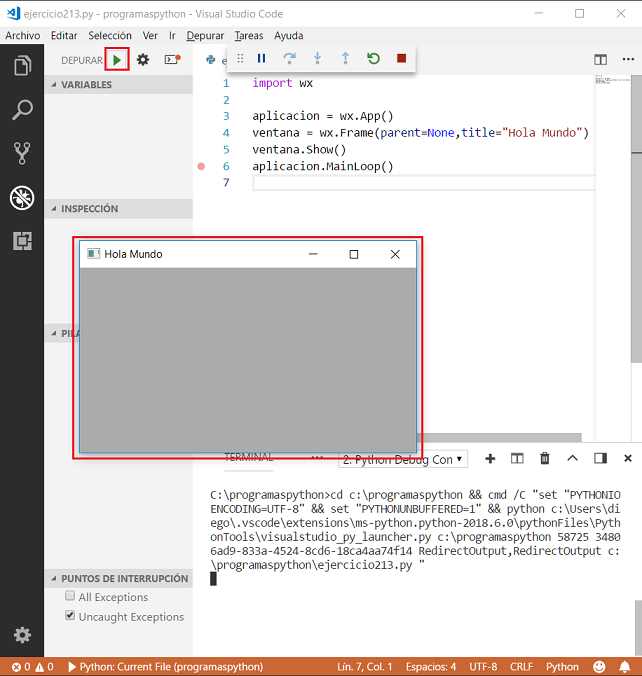Show errors and warnings count

33,667
